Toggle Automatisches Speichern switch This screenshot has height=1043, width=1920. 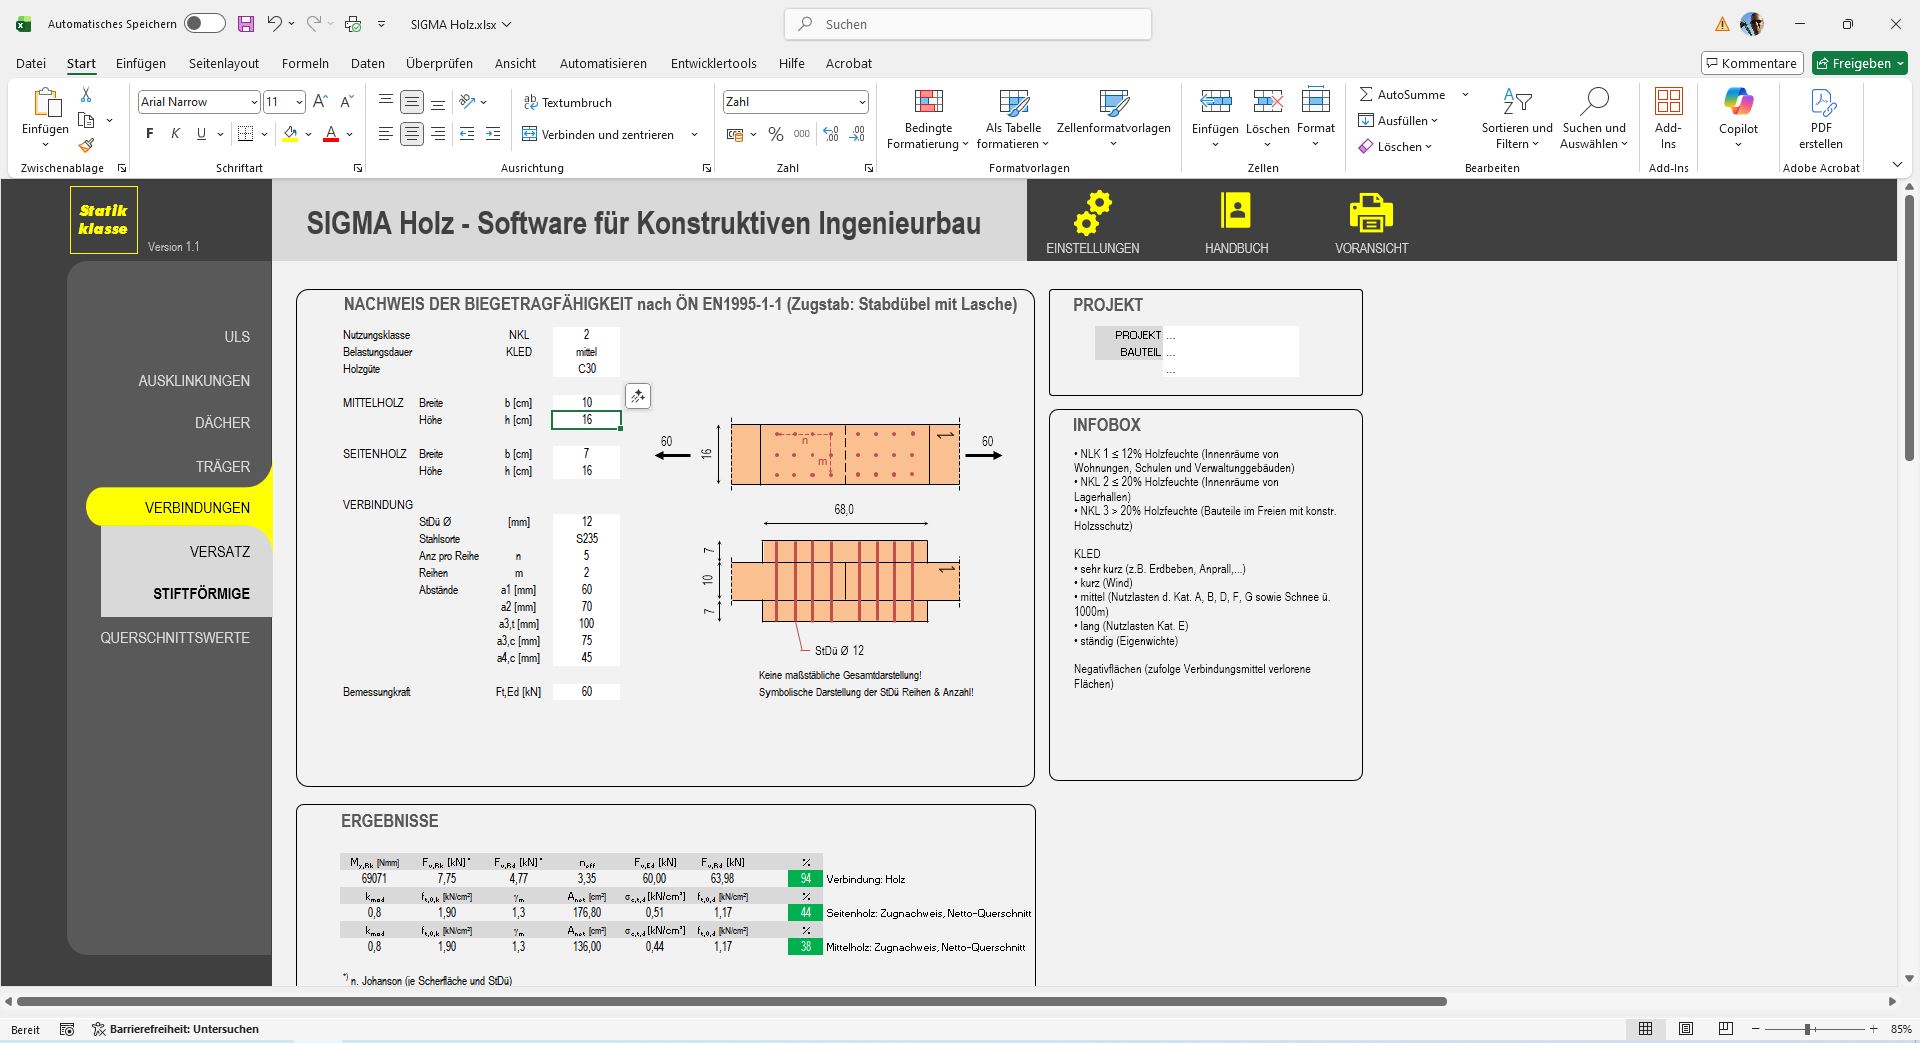204,24
